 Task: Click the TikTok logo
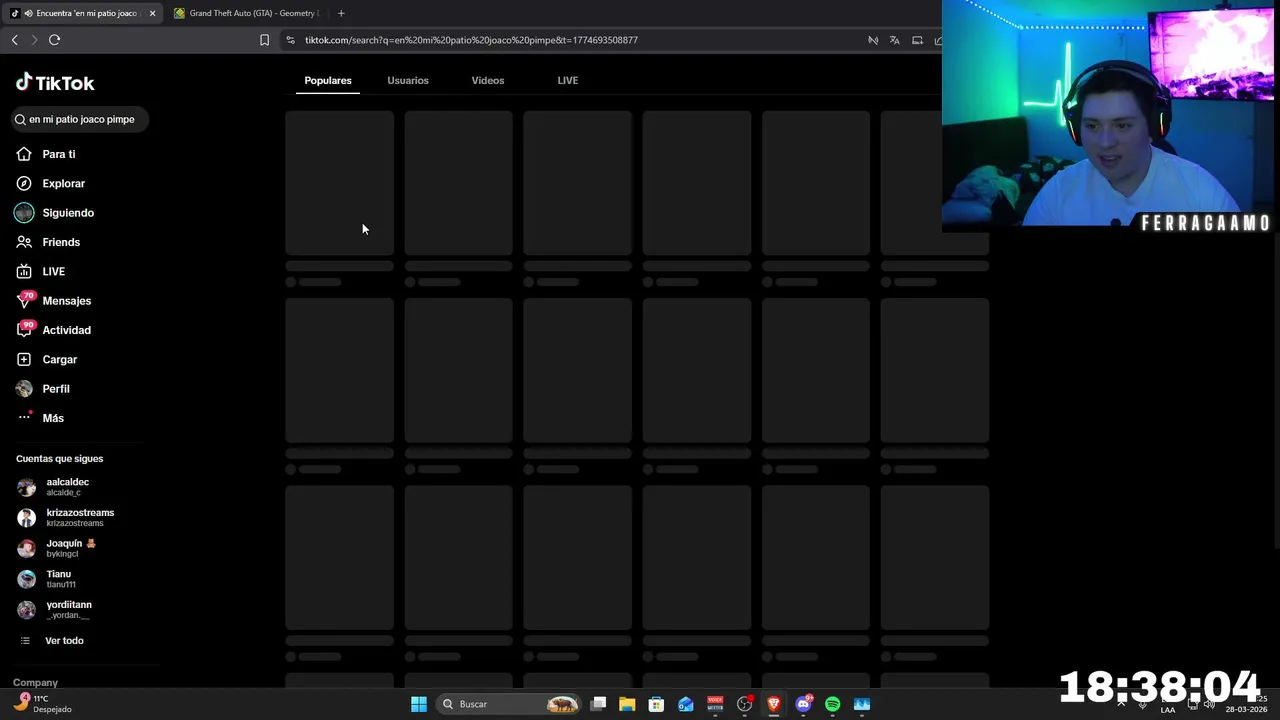tap(55, 83)
